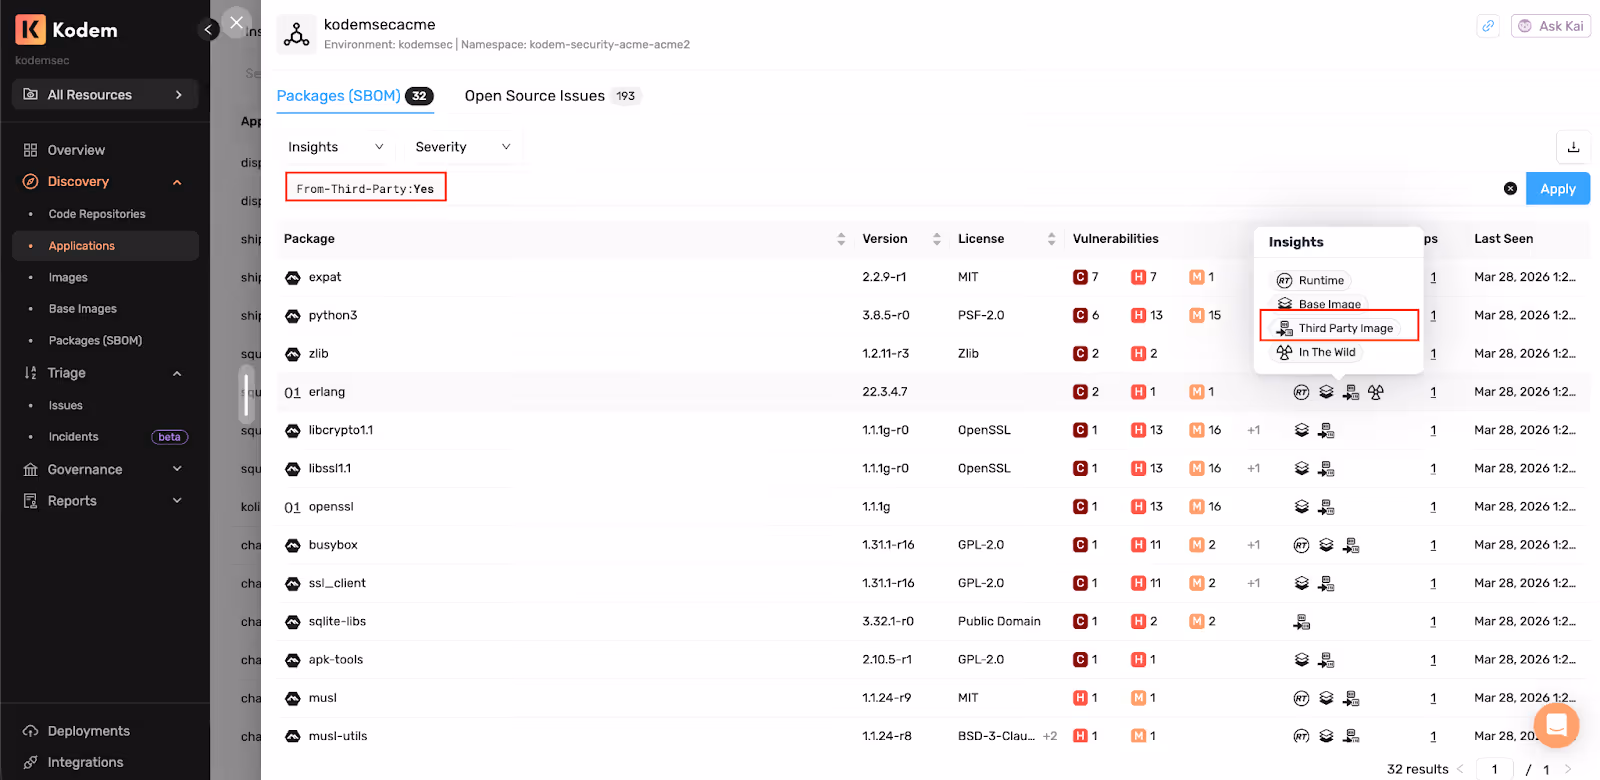This screenshot has height=780, width=1600.
Task: Click the Ask Kai button
Action: click(1551, 26)
